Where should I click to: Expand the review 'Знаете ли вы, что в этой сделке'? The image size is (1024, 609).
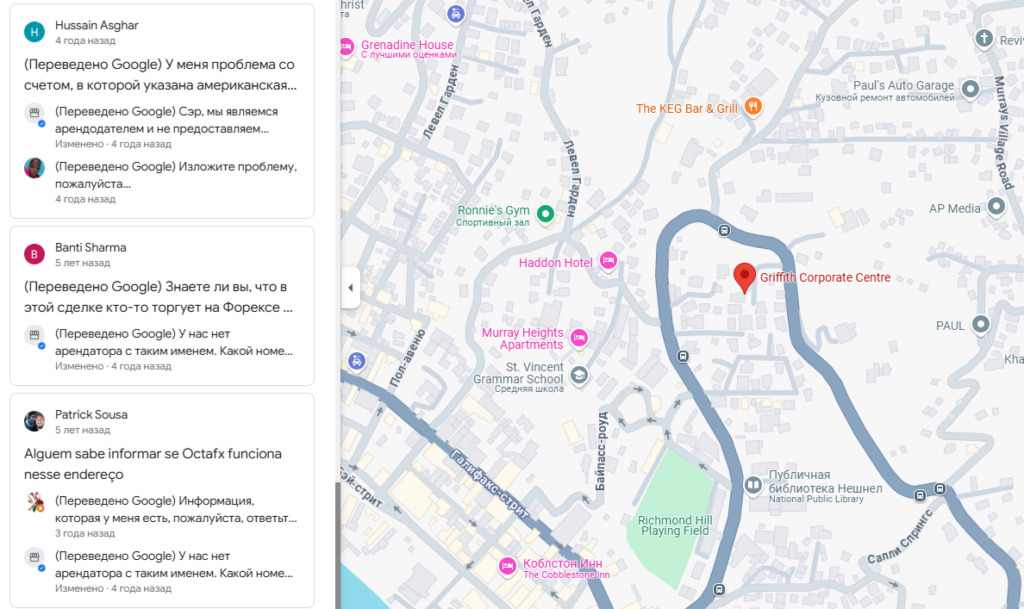point(159,297)
